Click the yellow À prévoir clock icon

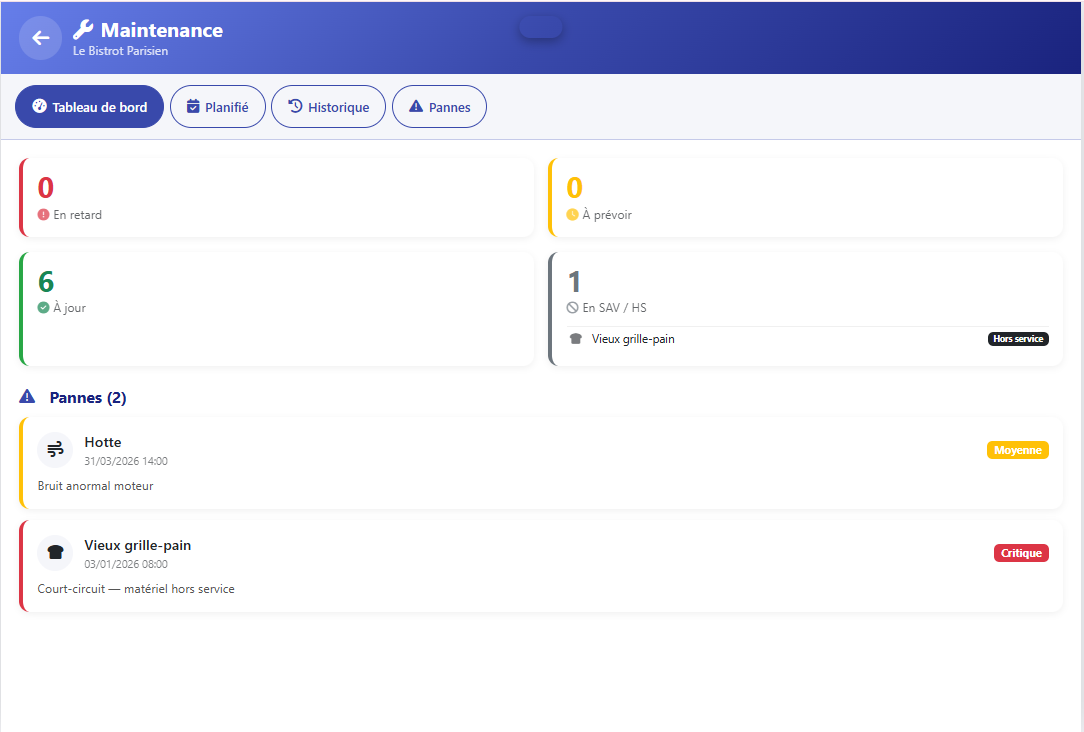pos(572,215)
